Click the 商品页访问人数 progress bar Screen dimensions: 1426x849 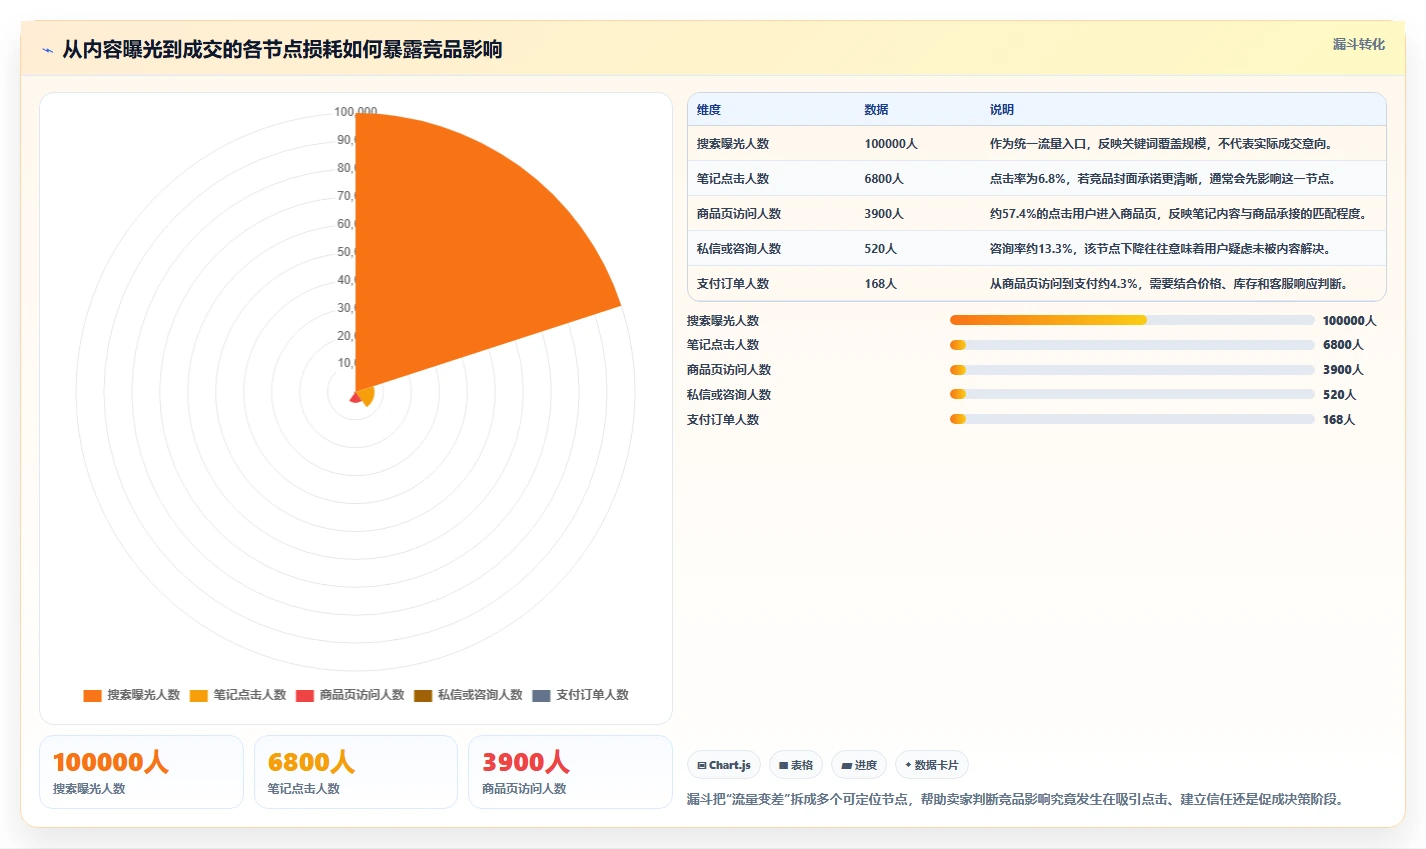pyautogui.click(x=1132, y=370)
